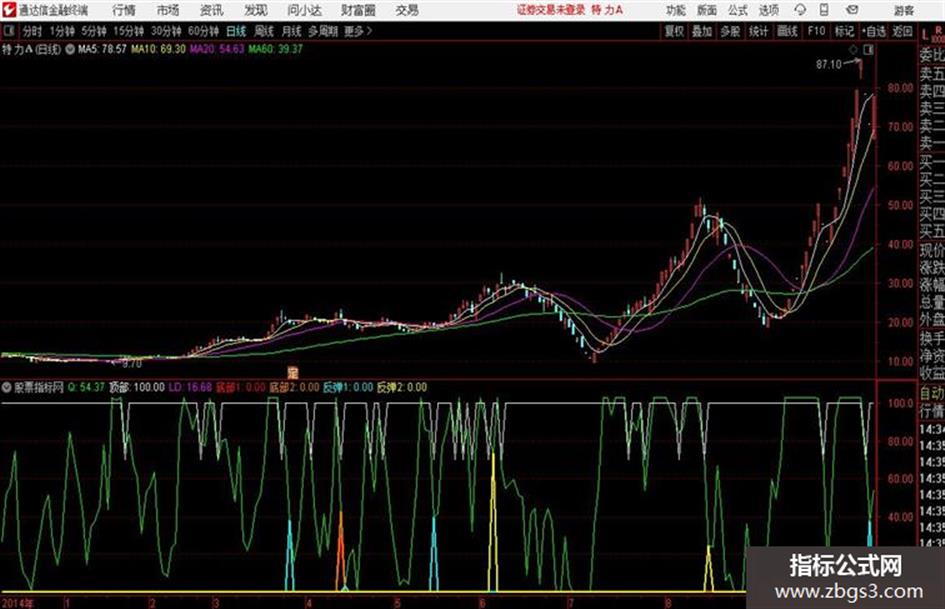Viewport: 945px width, 609px height.
Task: Click the 复权 toolbar button
Action: 674,31
